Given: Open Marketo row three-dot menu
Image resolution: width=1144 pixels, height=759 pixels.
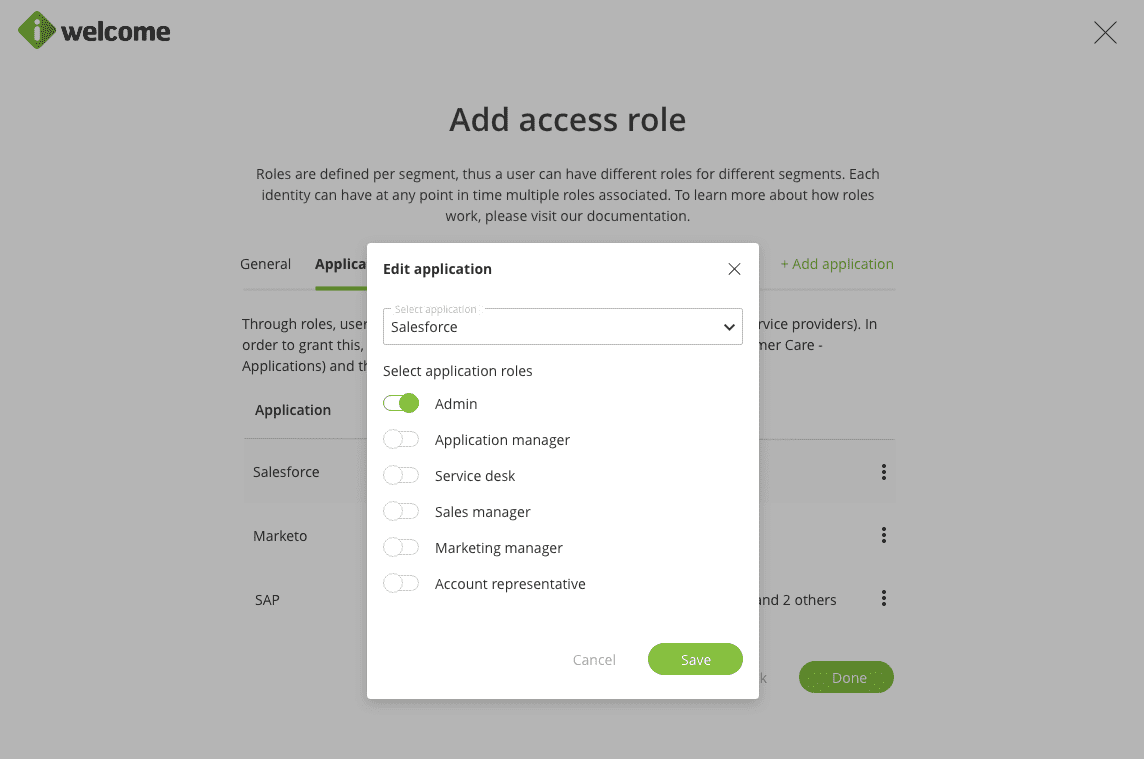Looking at the screenshot, I should [x=884, y=536].
